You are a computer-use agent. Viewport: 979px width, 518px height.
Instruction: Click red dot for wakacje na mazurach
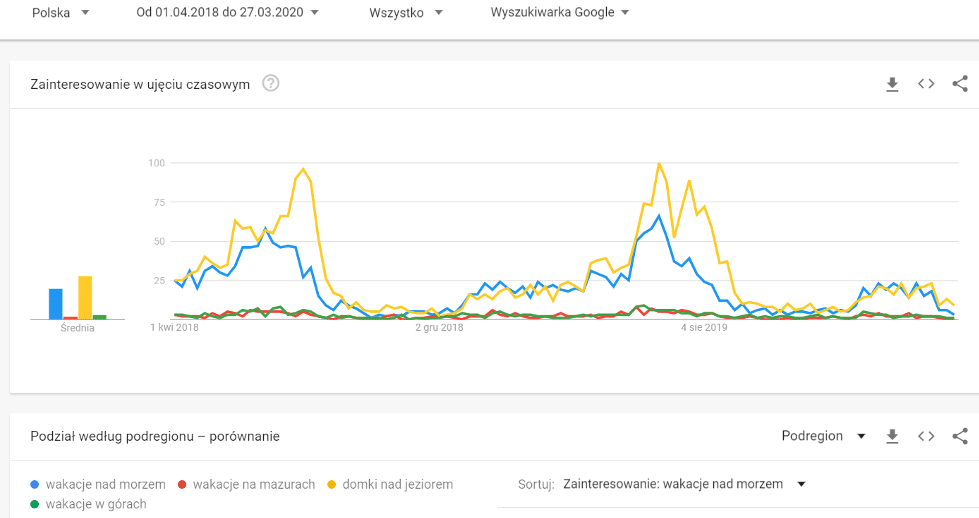tap(182, 484)
